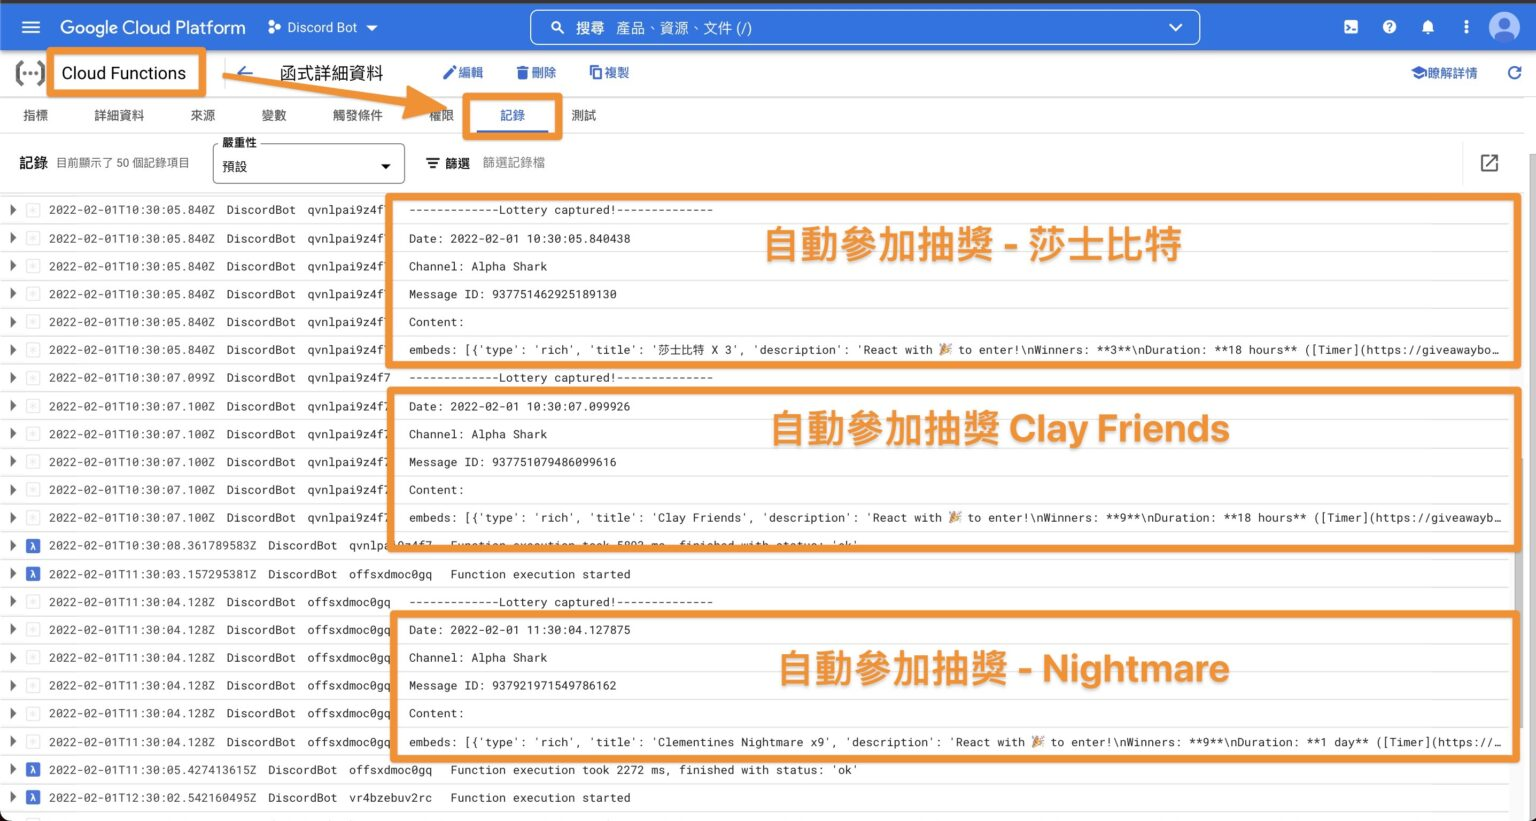Expand log row with 莎士比特 X 3 embeds
Viewport: 1536px width, 821px height.
tap(13, 350)
